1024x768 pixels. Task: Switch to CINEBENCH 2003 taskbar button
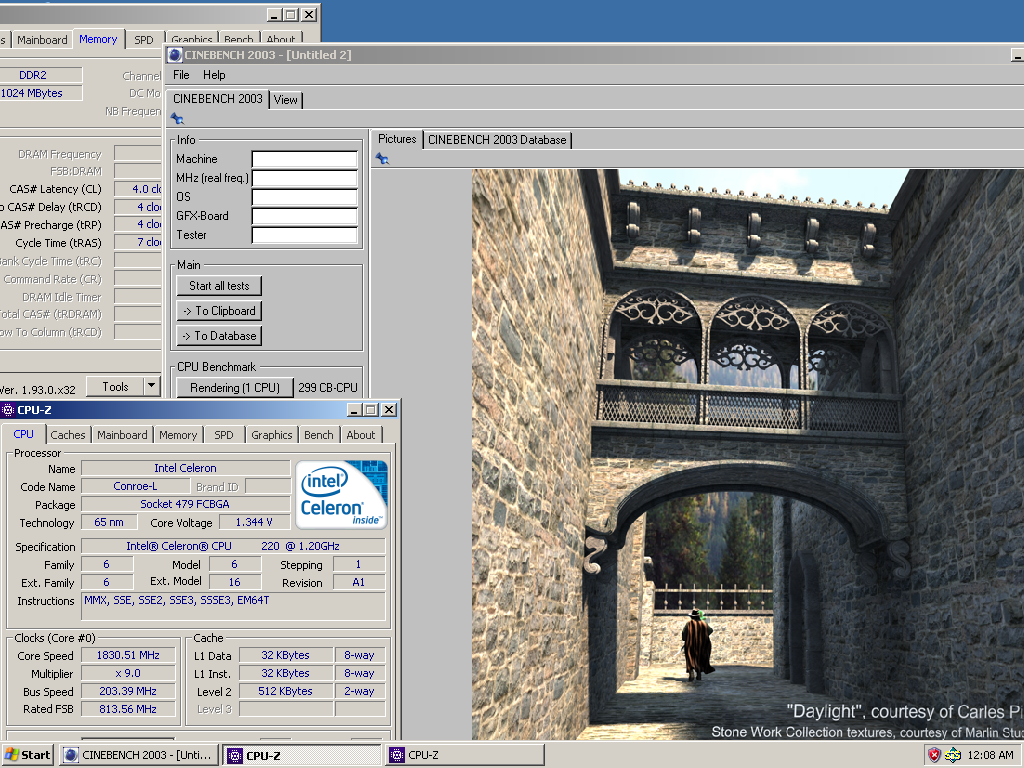pyautogui.click(x=138, y=755)
